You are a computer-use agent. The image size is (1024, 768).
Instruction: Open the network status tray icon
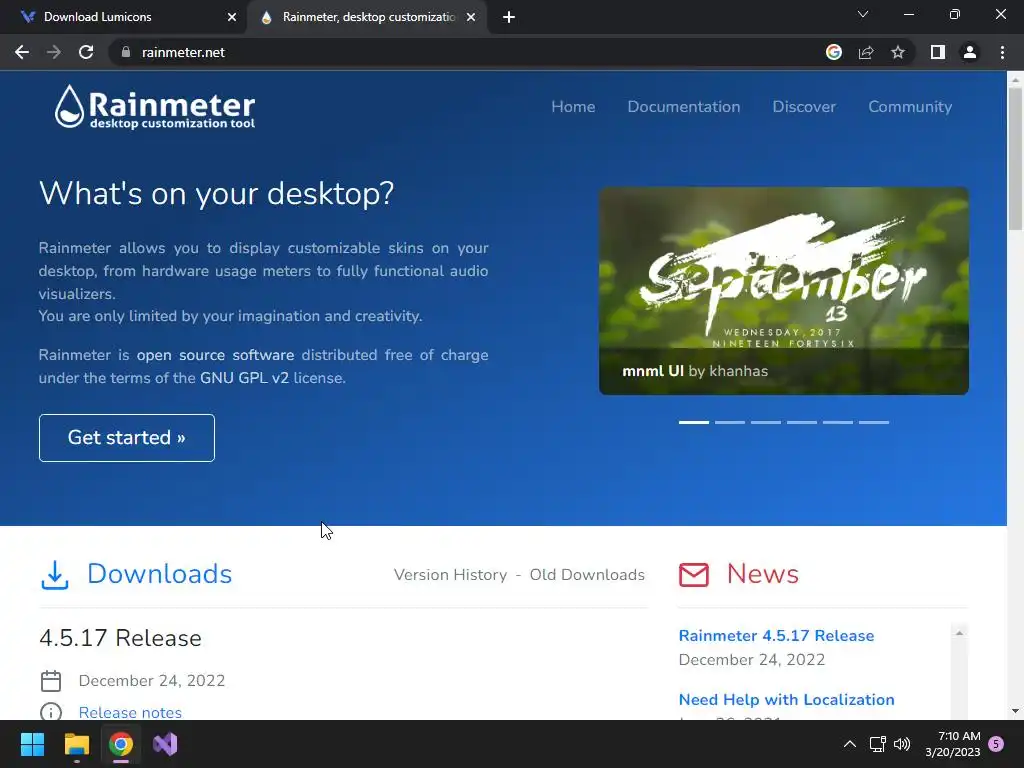coord(877,744)
